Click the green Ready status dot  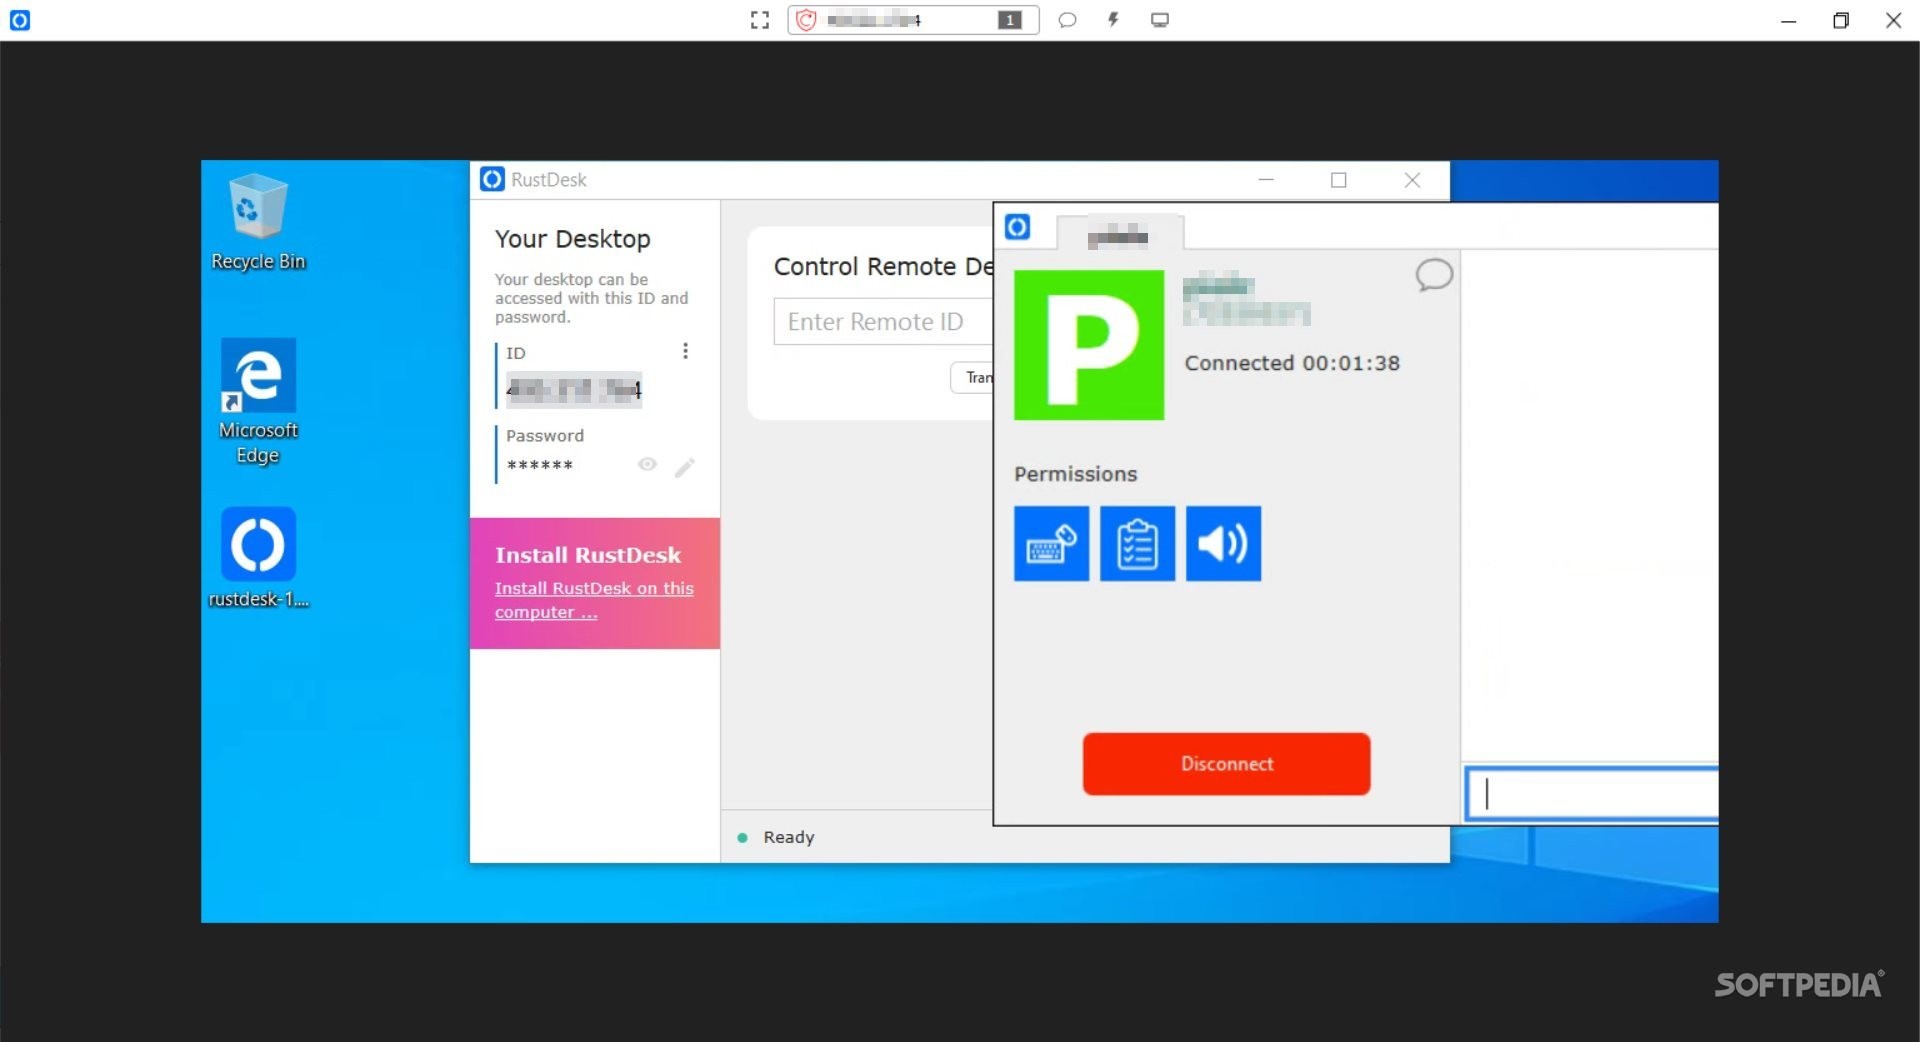tap(742, 838)
